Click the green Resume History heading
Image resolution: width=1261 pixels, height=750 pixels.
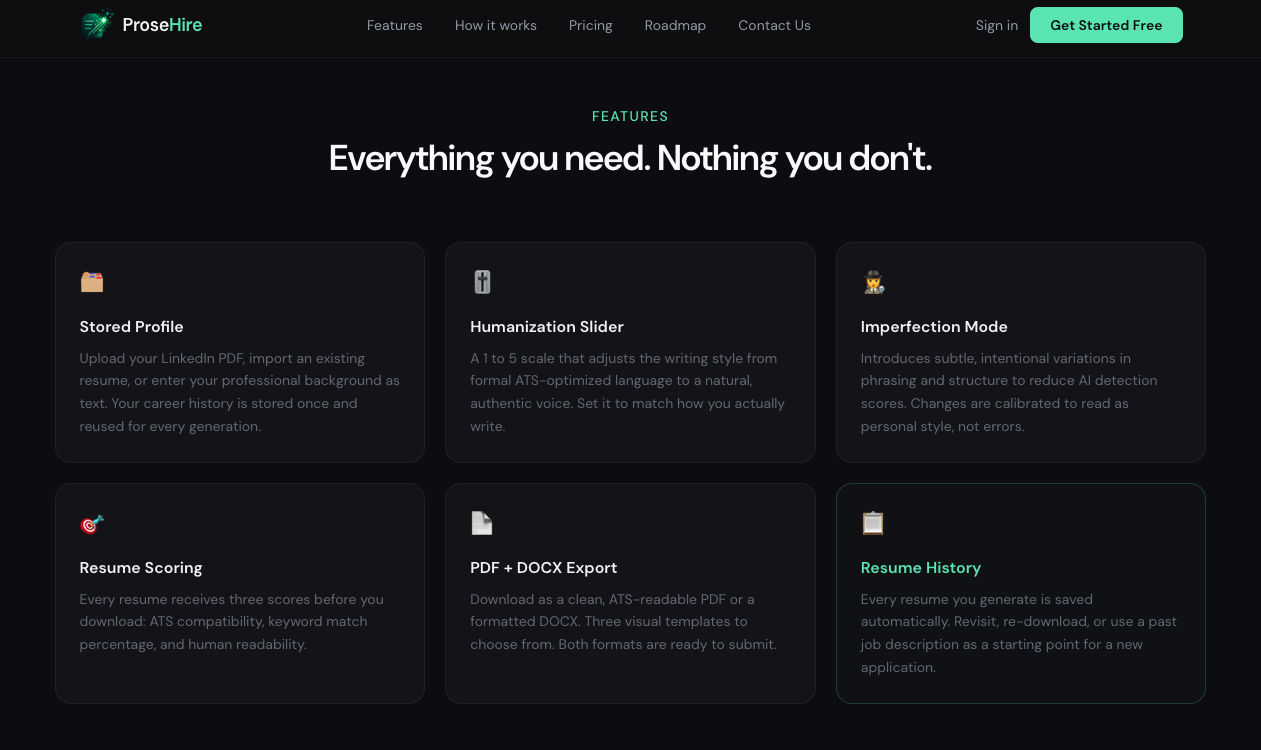(921, 568)
